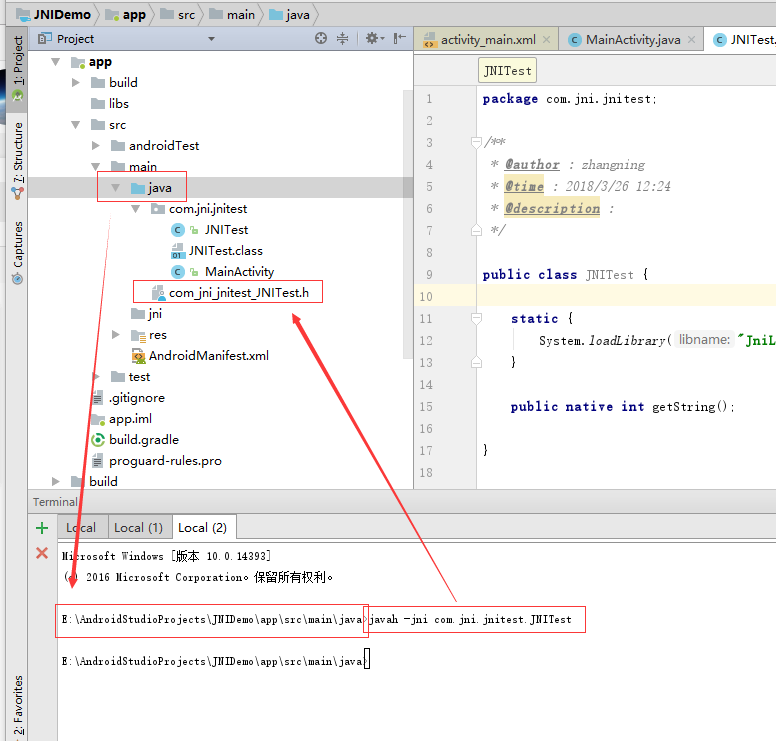776x741 pixels.
Task: Click the getString() method declaration
Action: 623,407
